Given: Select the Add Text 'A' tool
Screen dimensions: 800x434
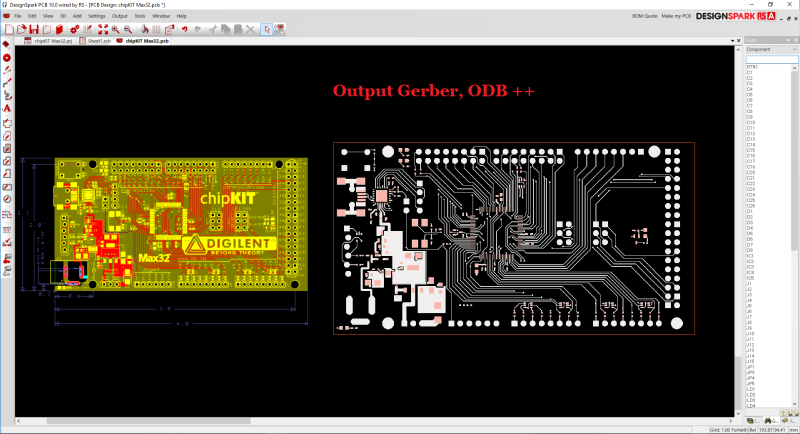Looking at the screenshot, I should coord(7,108).
